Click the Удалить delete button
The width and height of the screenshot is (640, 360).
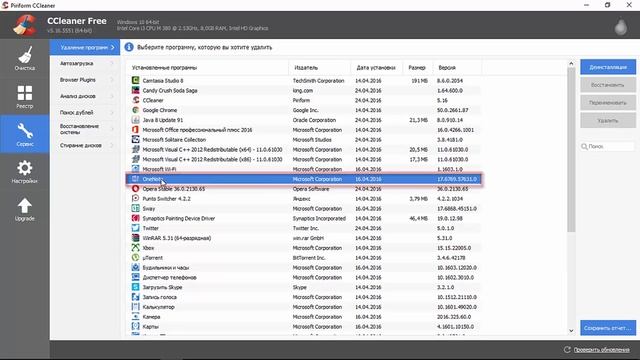(608, 120)
